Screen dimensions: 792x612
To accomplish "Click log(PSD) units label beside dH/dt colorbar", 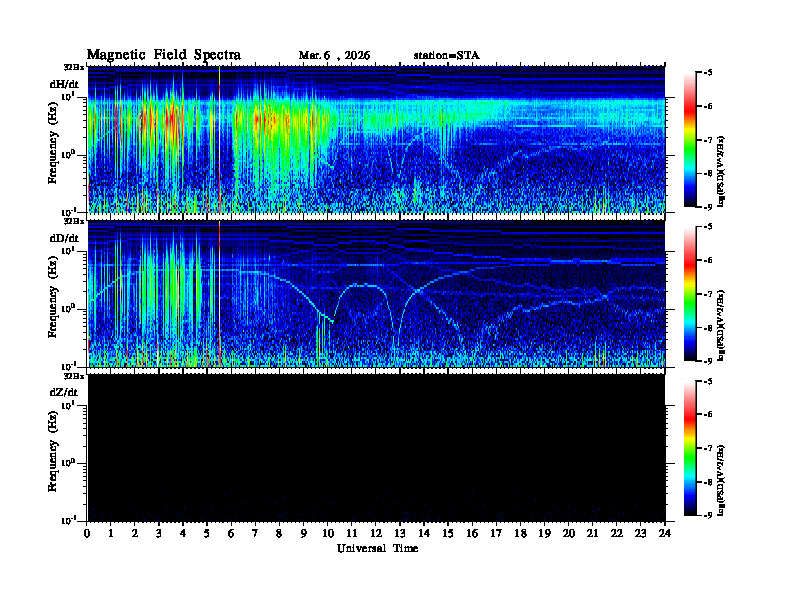I will [722, 172].
